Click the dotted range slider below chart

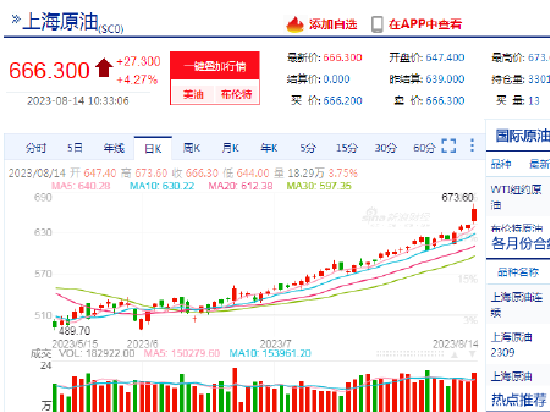point(410,354)
